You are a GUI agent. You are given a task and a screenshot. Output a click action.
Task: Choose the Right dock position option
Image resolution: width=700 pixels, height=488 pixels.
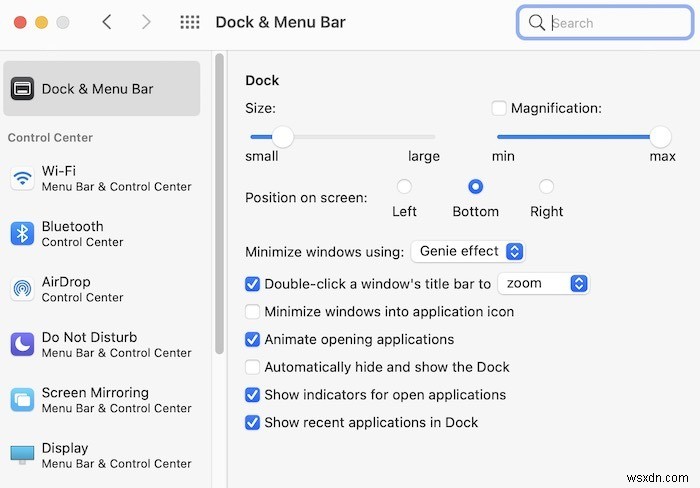pos(546,186)
